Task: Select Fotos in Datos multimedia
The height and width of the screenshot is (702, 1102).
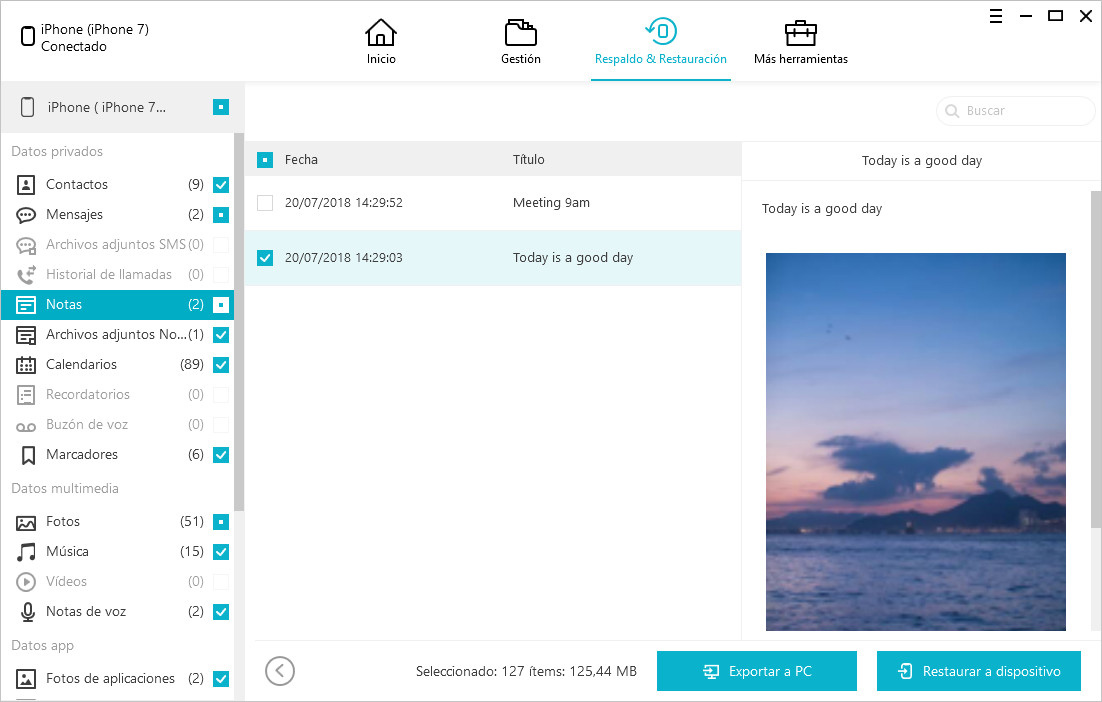Action: 62,521
